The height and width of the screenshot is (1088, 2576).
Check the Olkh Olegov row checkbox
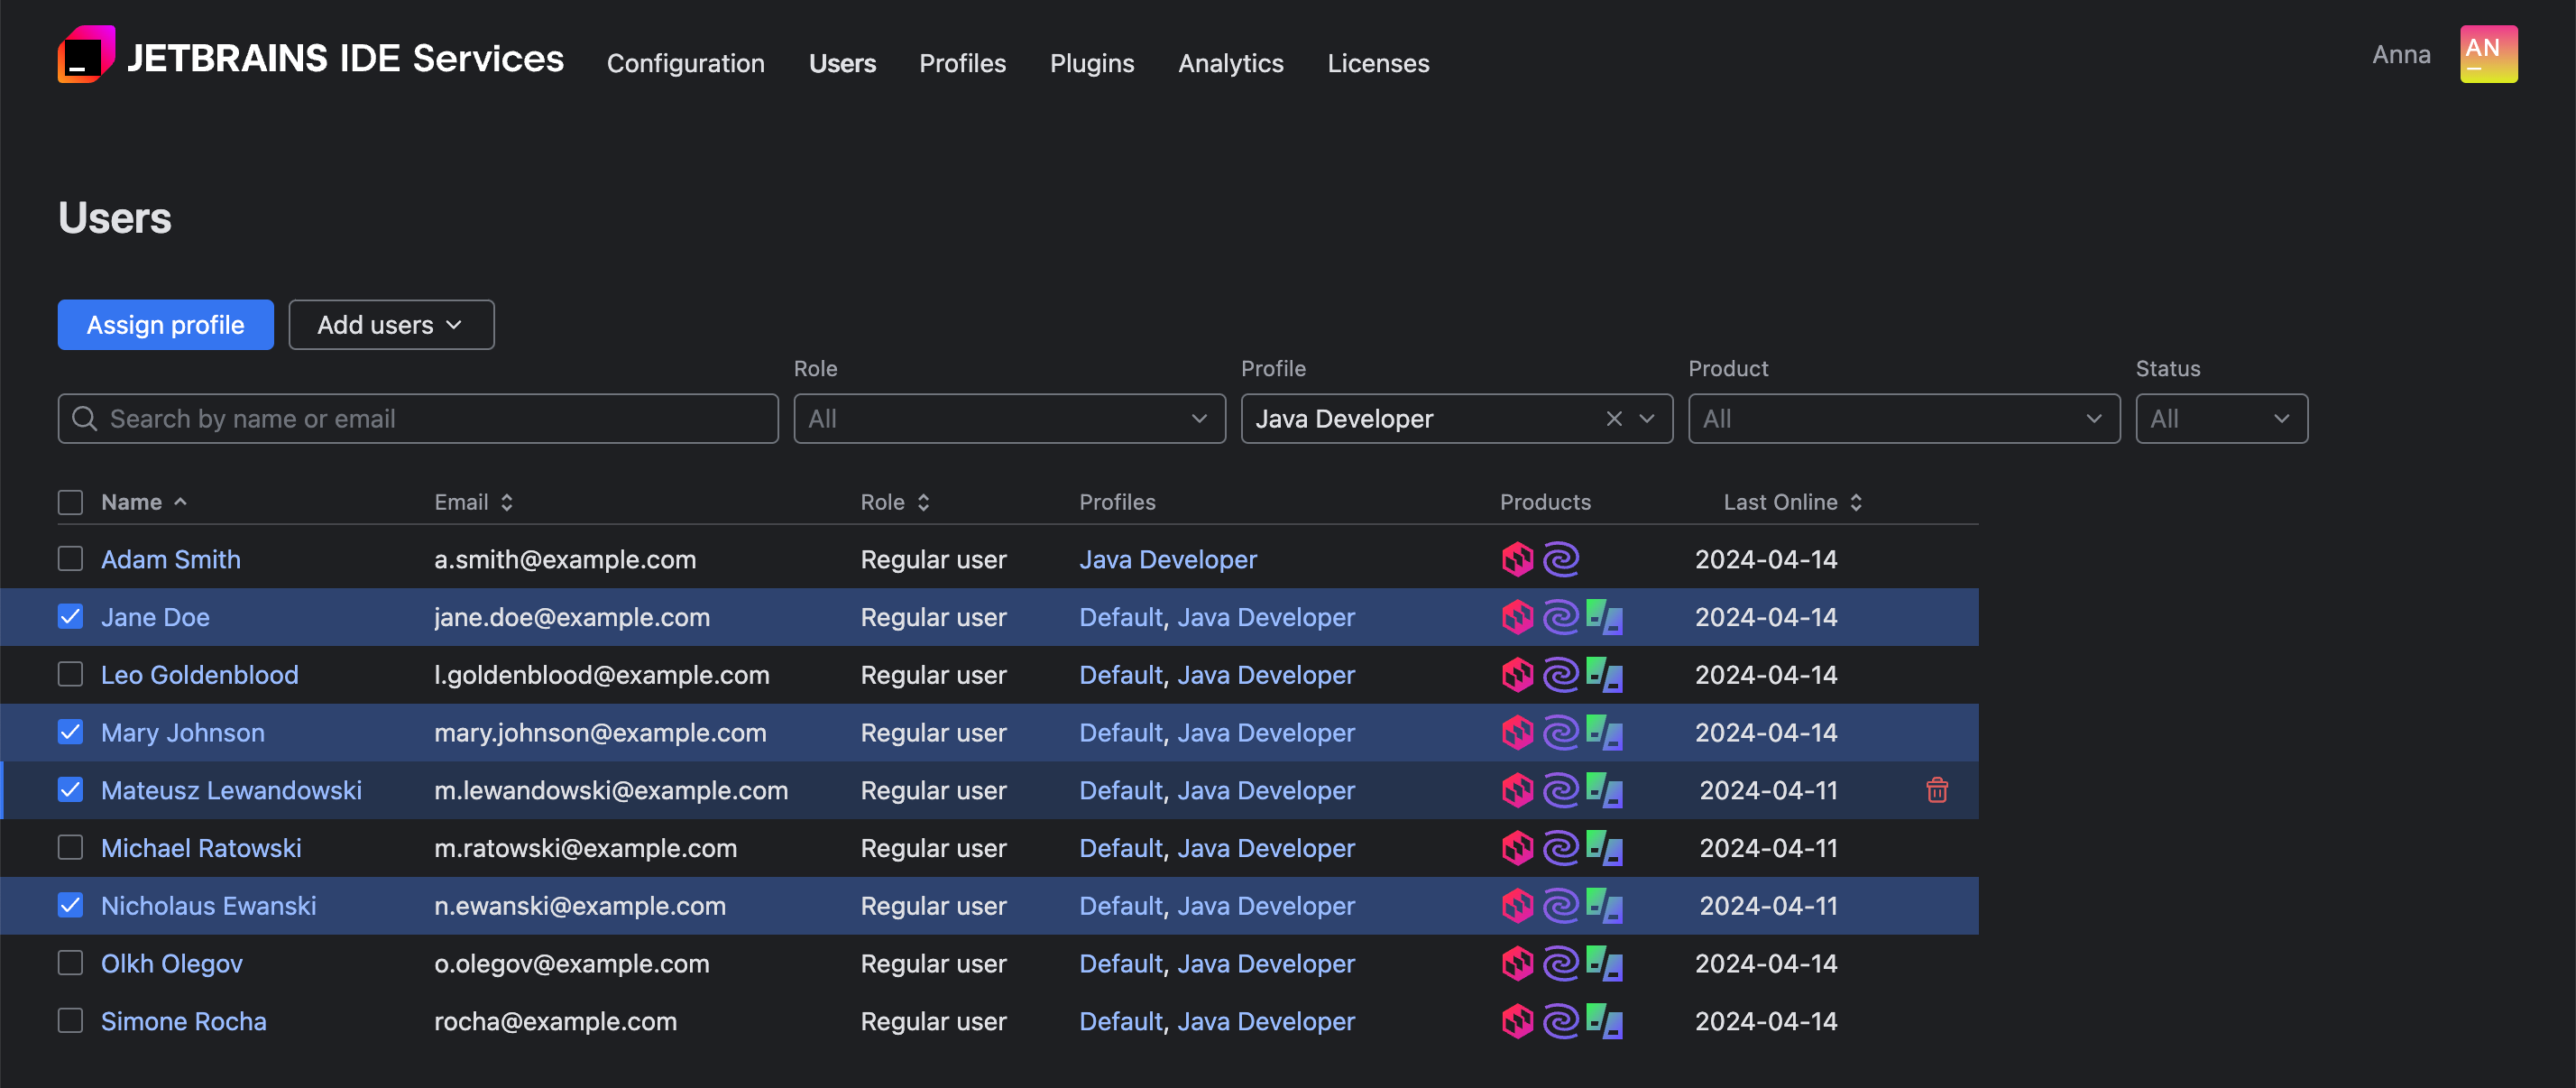[70, 962]
